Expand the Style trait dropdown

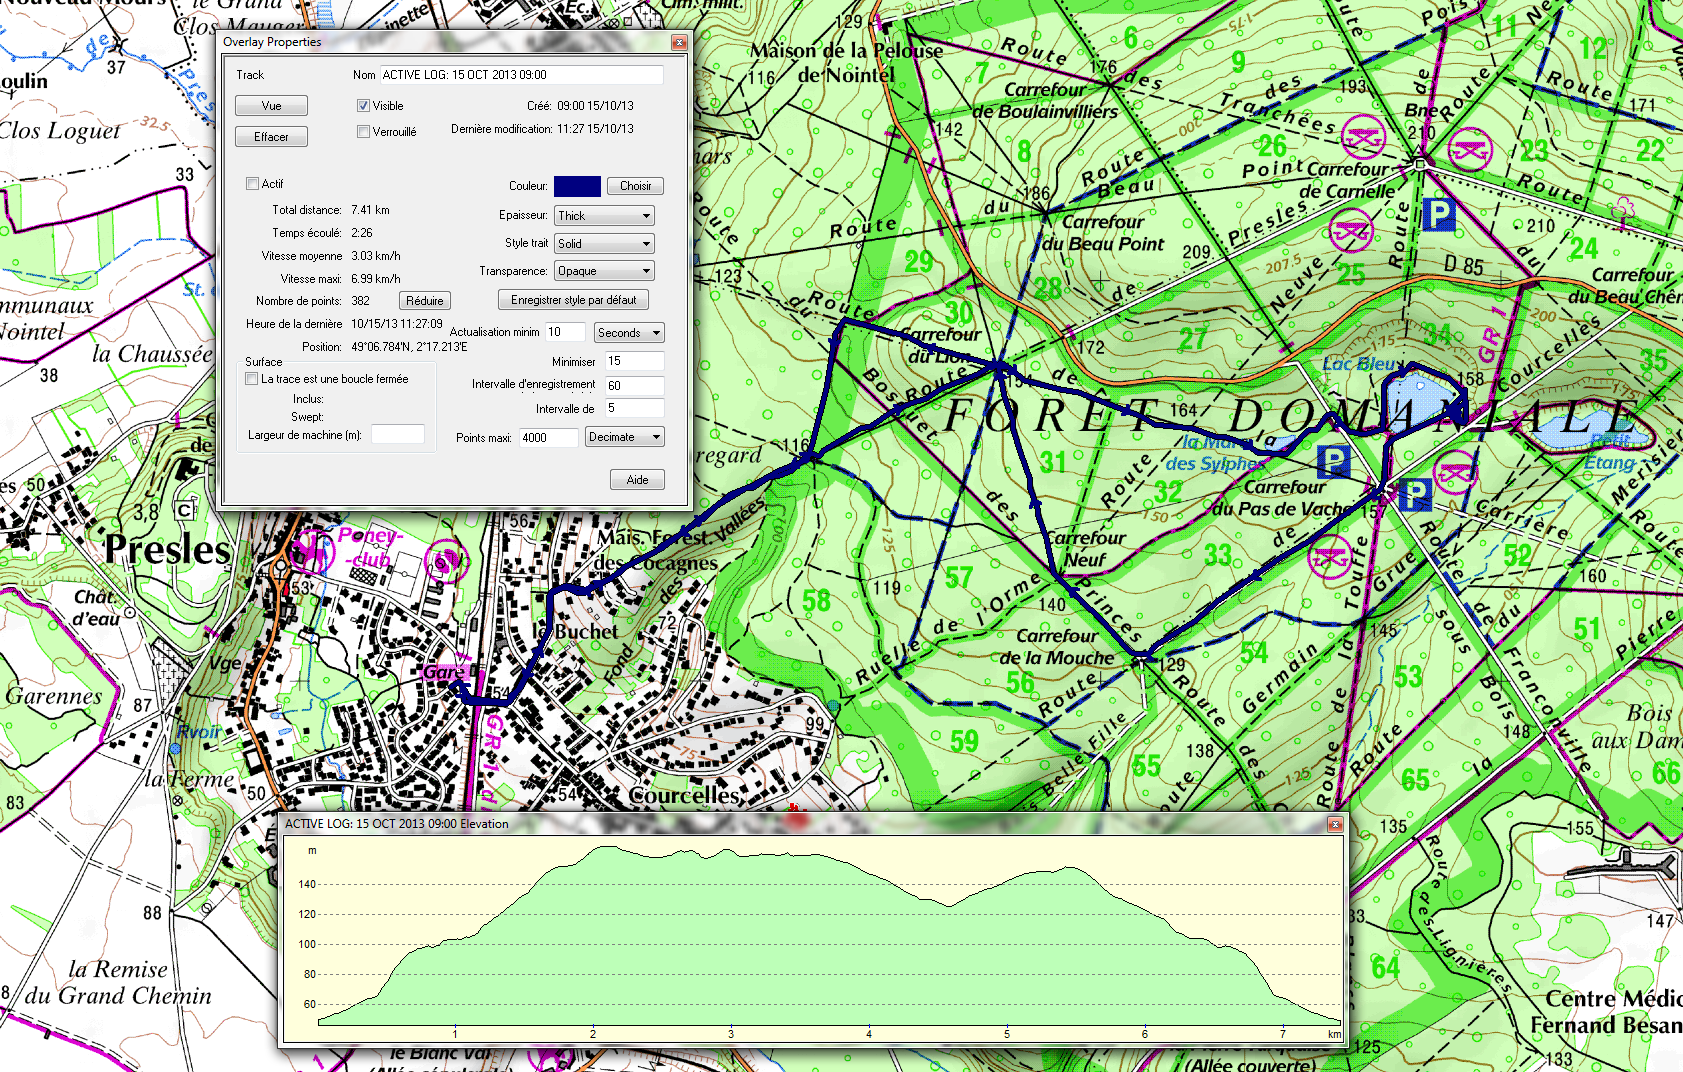[x=604, y=244]
